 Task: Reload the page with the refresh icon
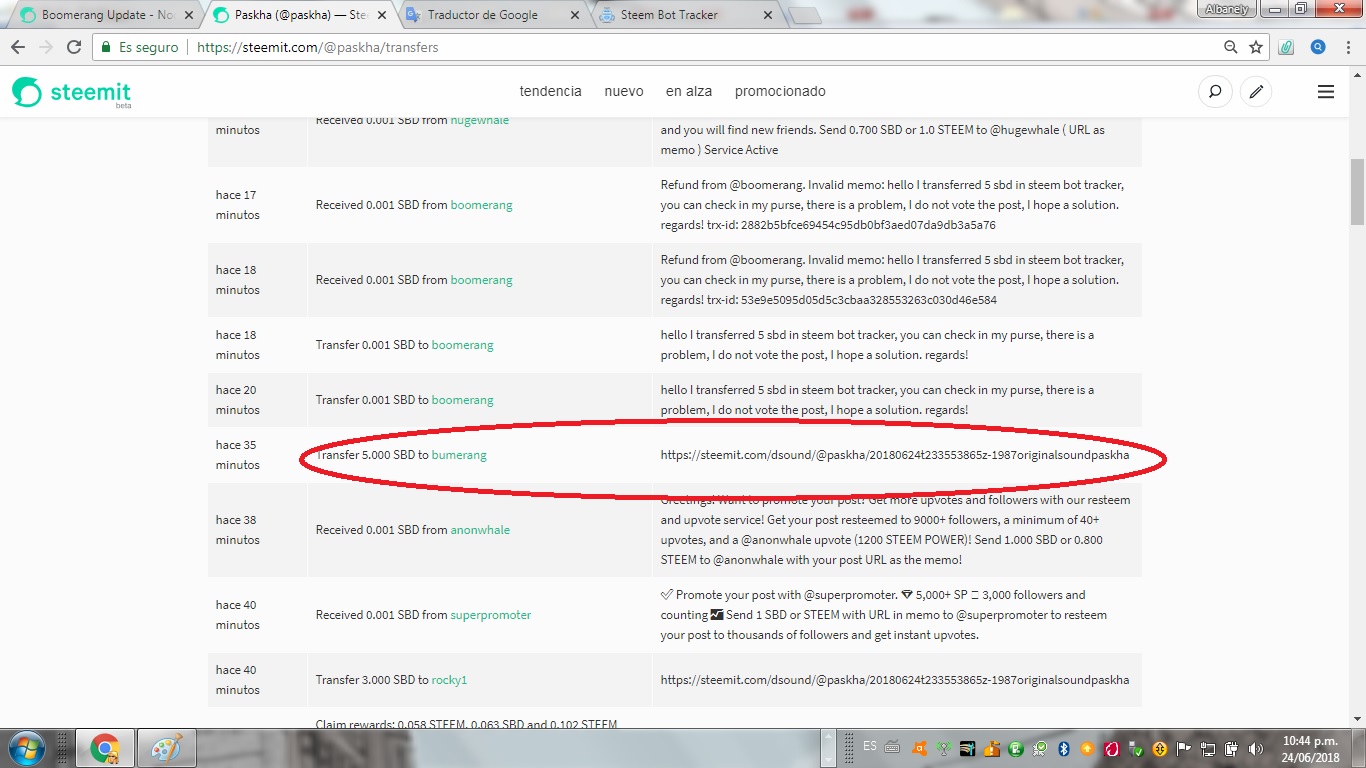tap(74, 47)
